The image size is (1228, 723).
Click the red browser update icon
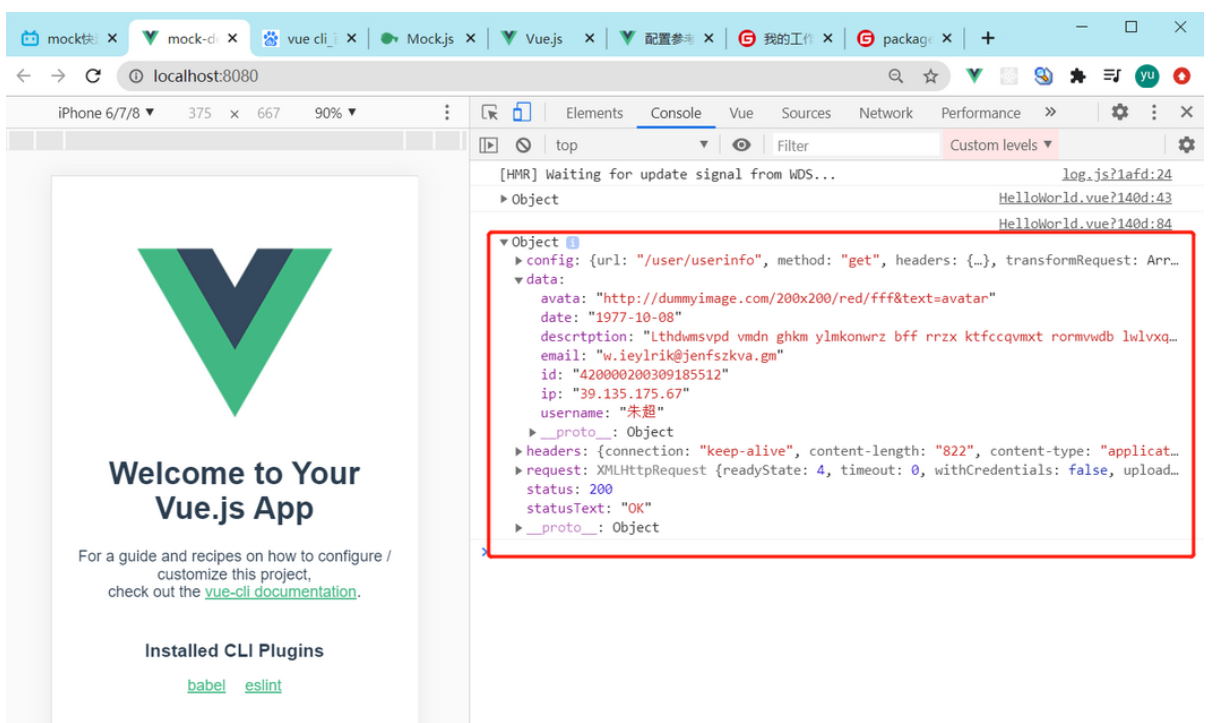(1182, 76)
